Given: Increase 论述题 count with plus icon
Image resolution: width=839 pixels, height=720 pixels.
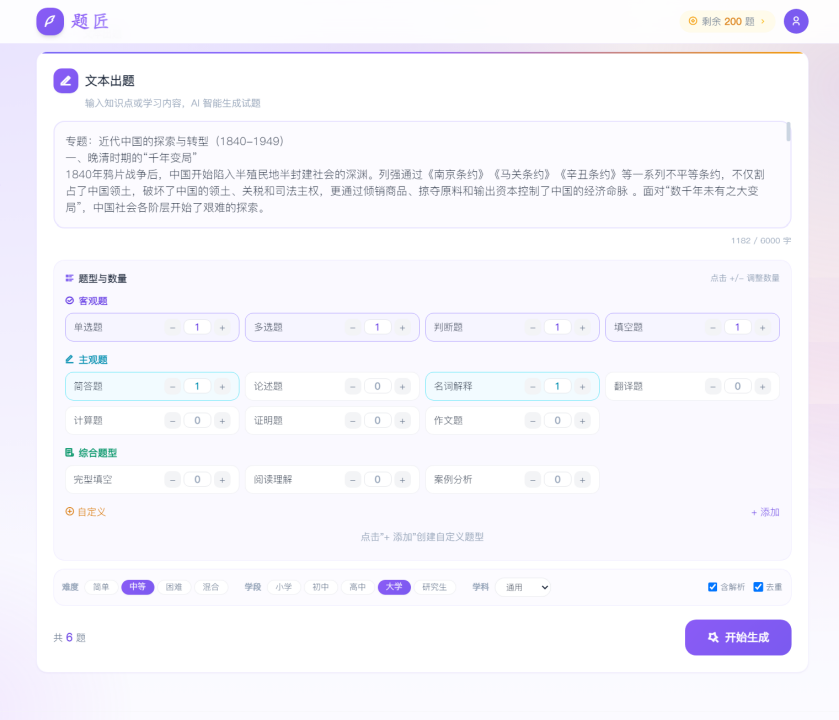Looking at the screenshot, I should 402,387.
